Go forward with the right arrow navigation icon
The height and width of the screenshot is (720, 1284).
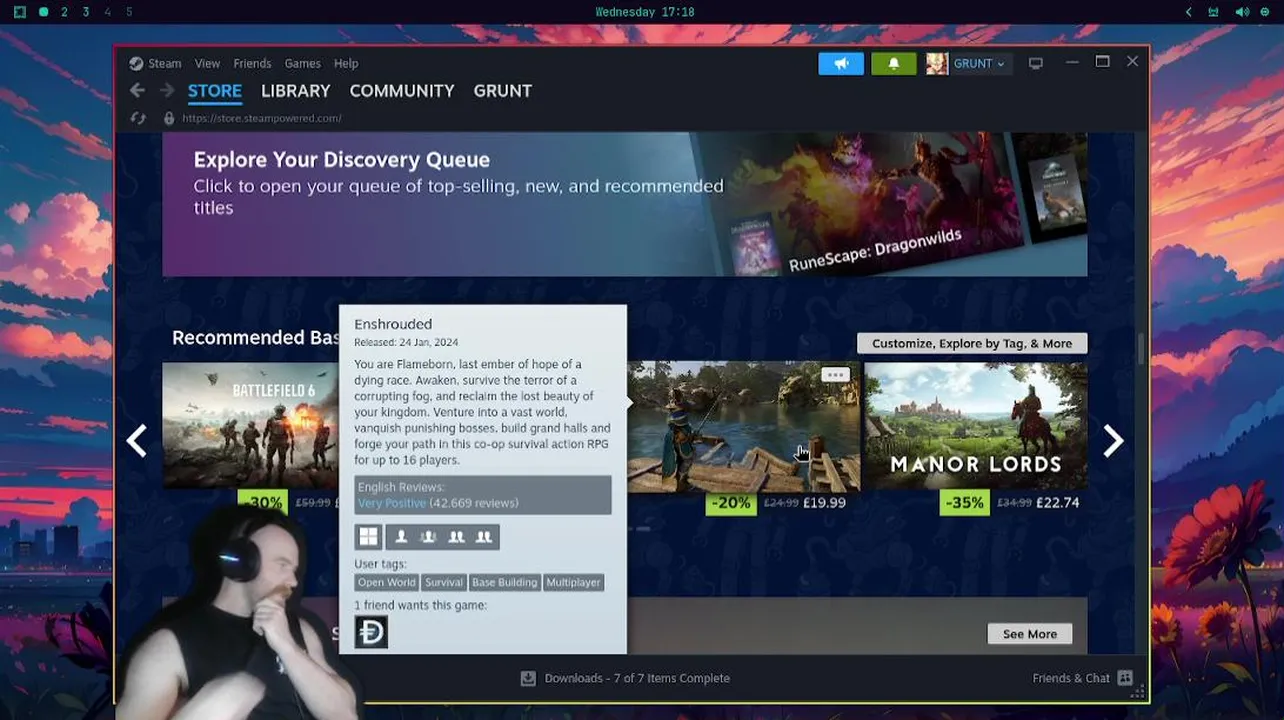pyautogui.click(x=166, y=91)
